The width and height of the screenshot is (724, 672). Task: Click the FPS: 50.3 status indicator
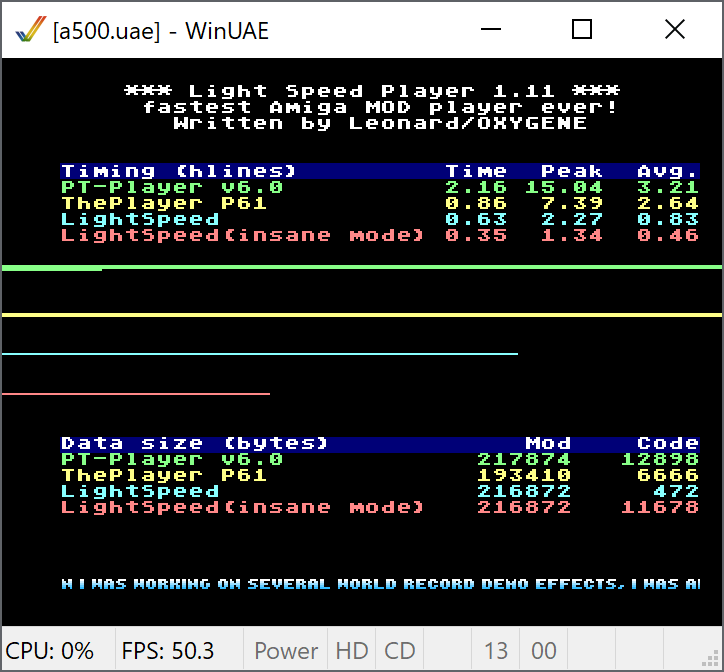(x=168, y=651)
